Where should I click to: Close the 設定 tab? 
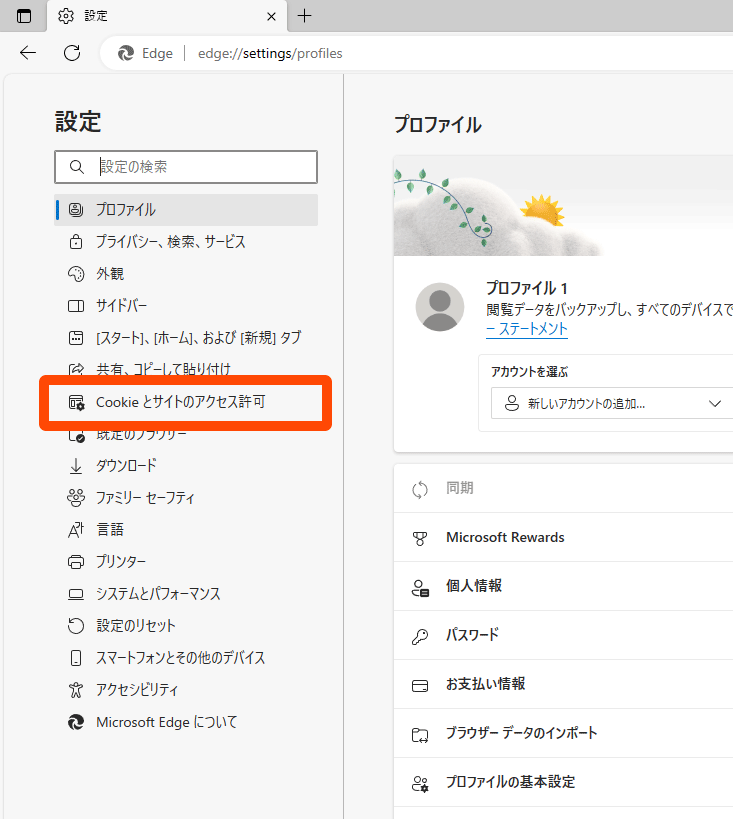pyautogui.click(x=271, y=16)
